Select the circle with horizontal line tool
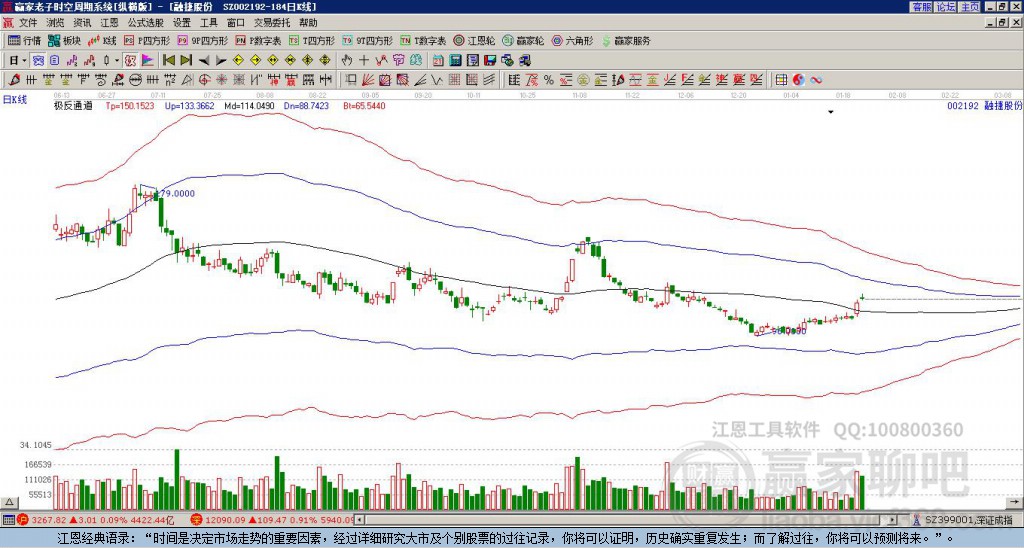The image size is (1024, 548). [x=135, y=80]
